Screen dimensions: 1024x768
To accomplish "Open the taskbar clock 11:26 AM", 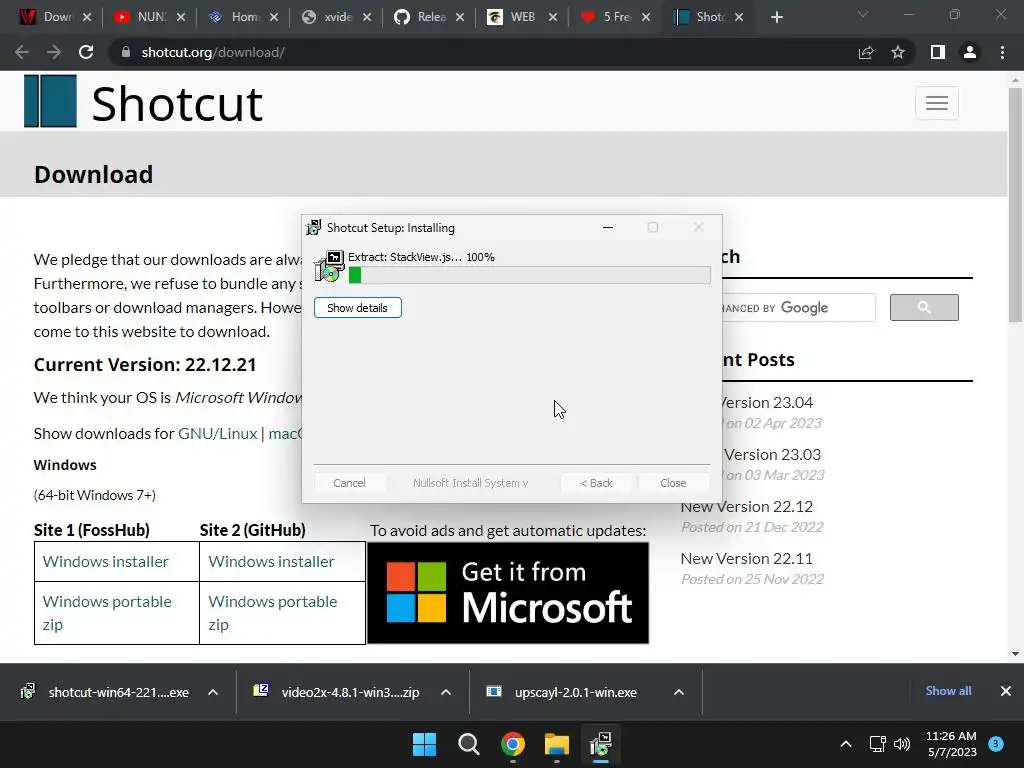I will click(951, 744).
